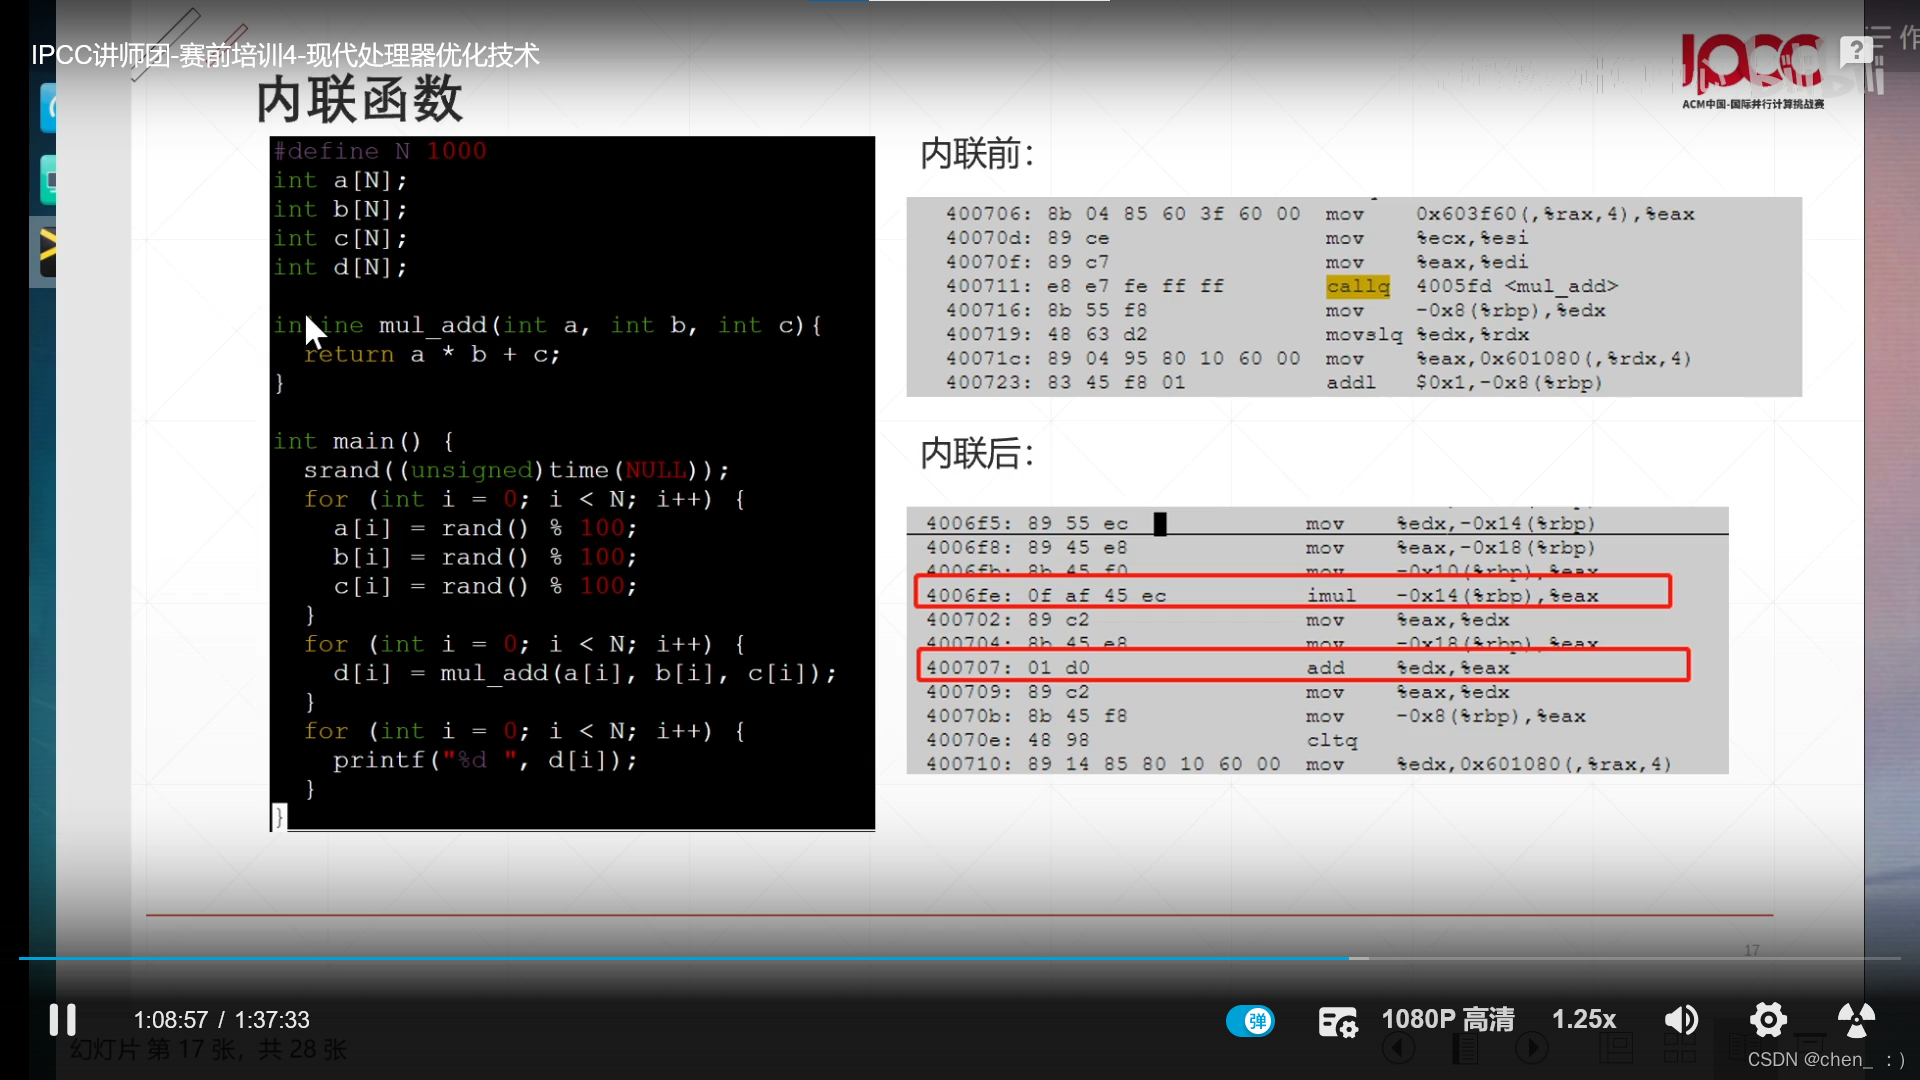Toggle the danmaku (弹) switch off
The image size is (1920, 1080).
[x=1250, y=1021]
